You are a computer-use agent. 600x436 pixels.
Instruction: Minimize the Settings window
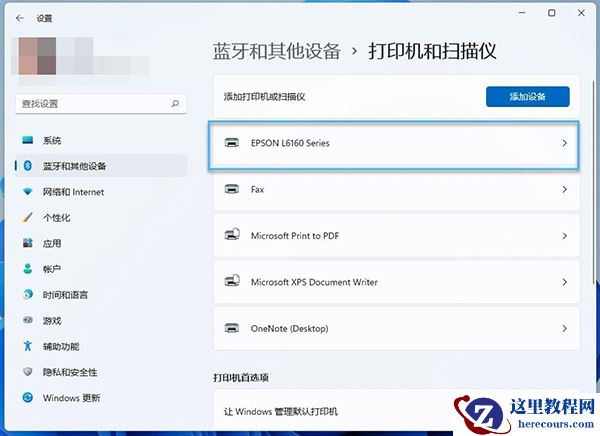click(x=522, y=13)
